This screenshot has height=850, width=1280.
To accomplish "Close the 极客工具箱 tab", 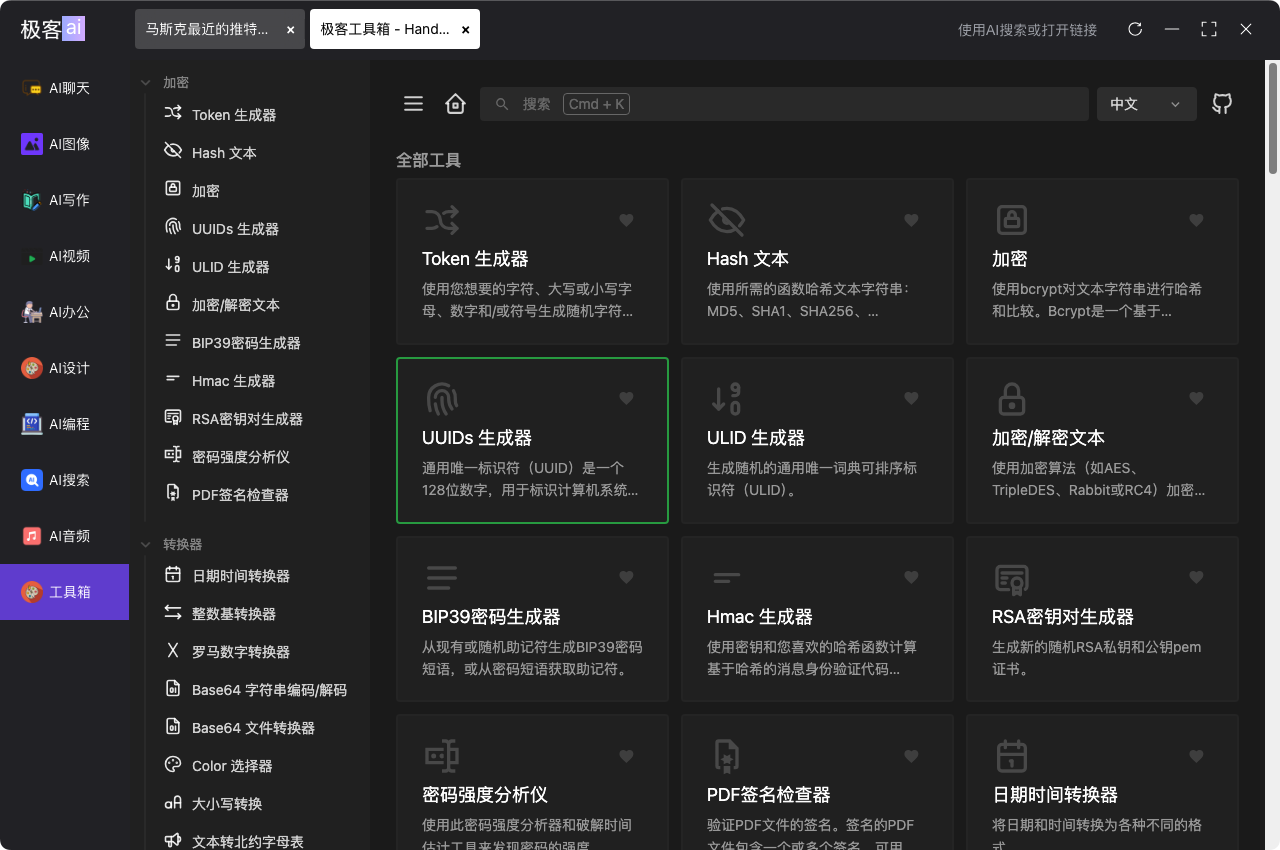I will pyautogui.click(x=466, y=30).
